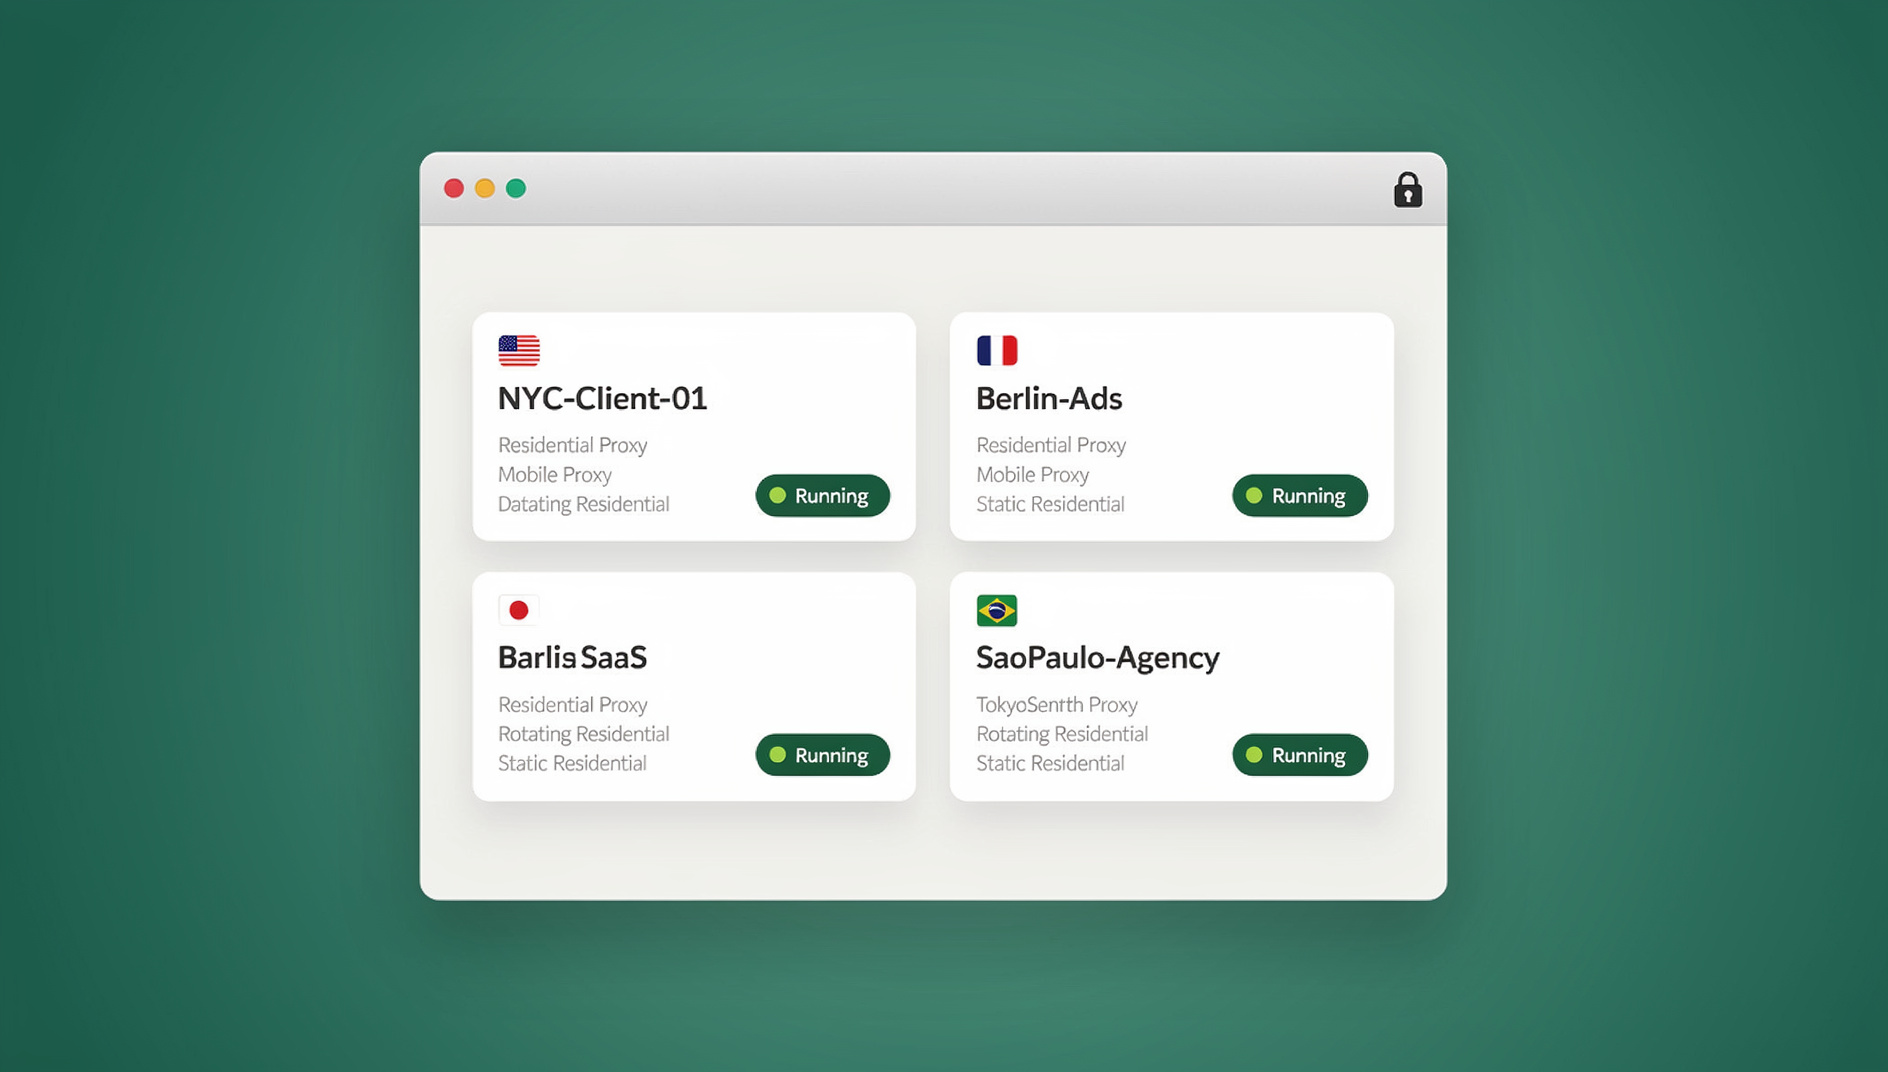This screenshot has height=1072, width=1888.
Task: Minimize window with the yellow button
Action: click(485, 188)
